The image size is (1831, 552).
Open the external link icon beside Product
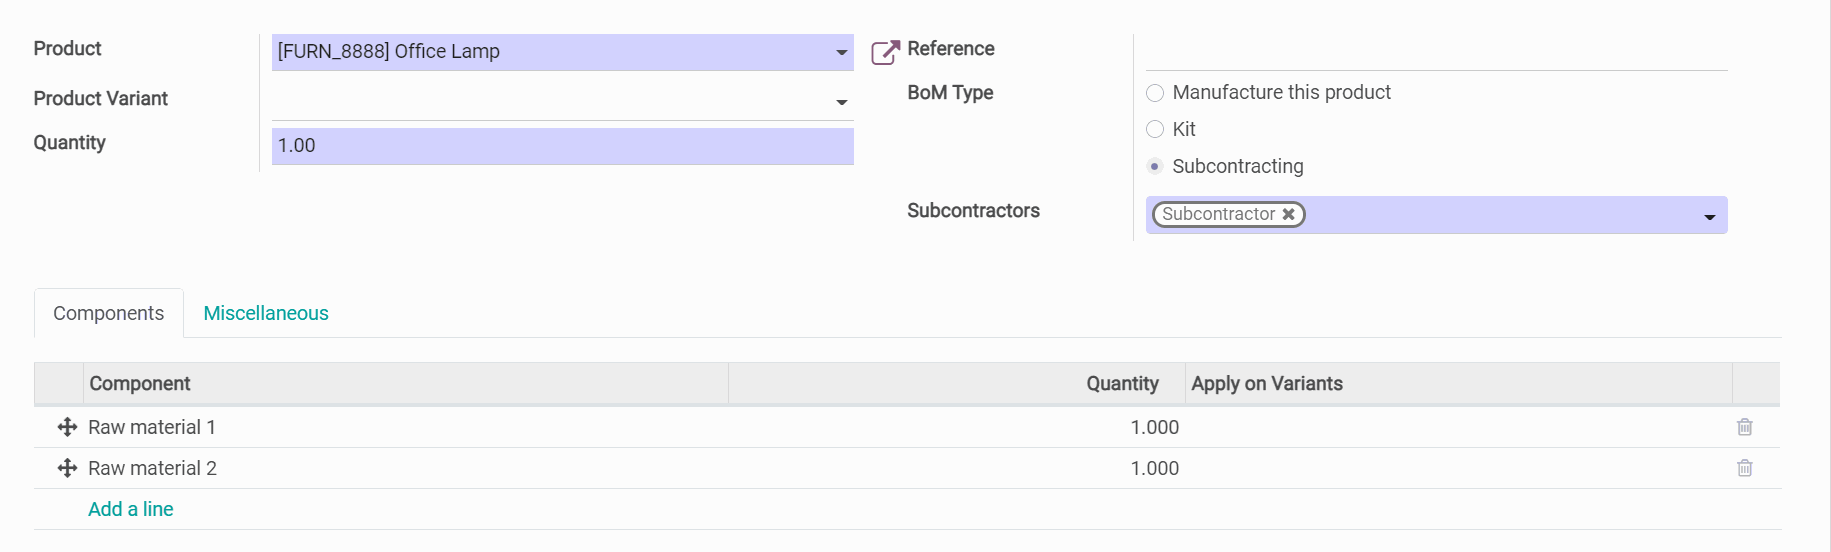(884, 52)
